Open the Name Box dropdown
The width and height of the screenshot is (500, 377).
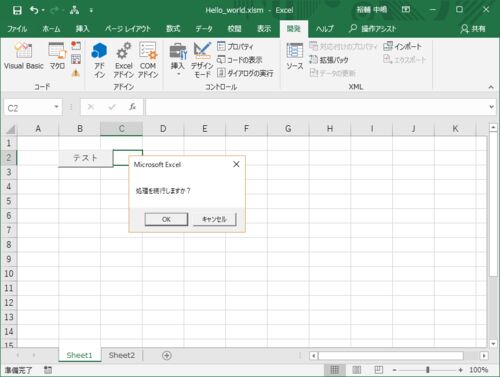[x=56, y=107]
